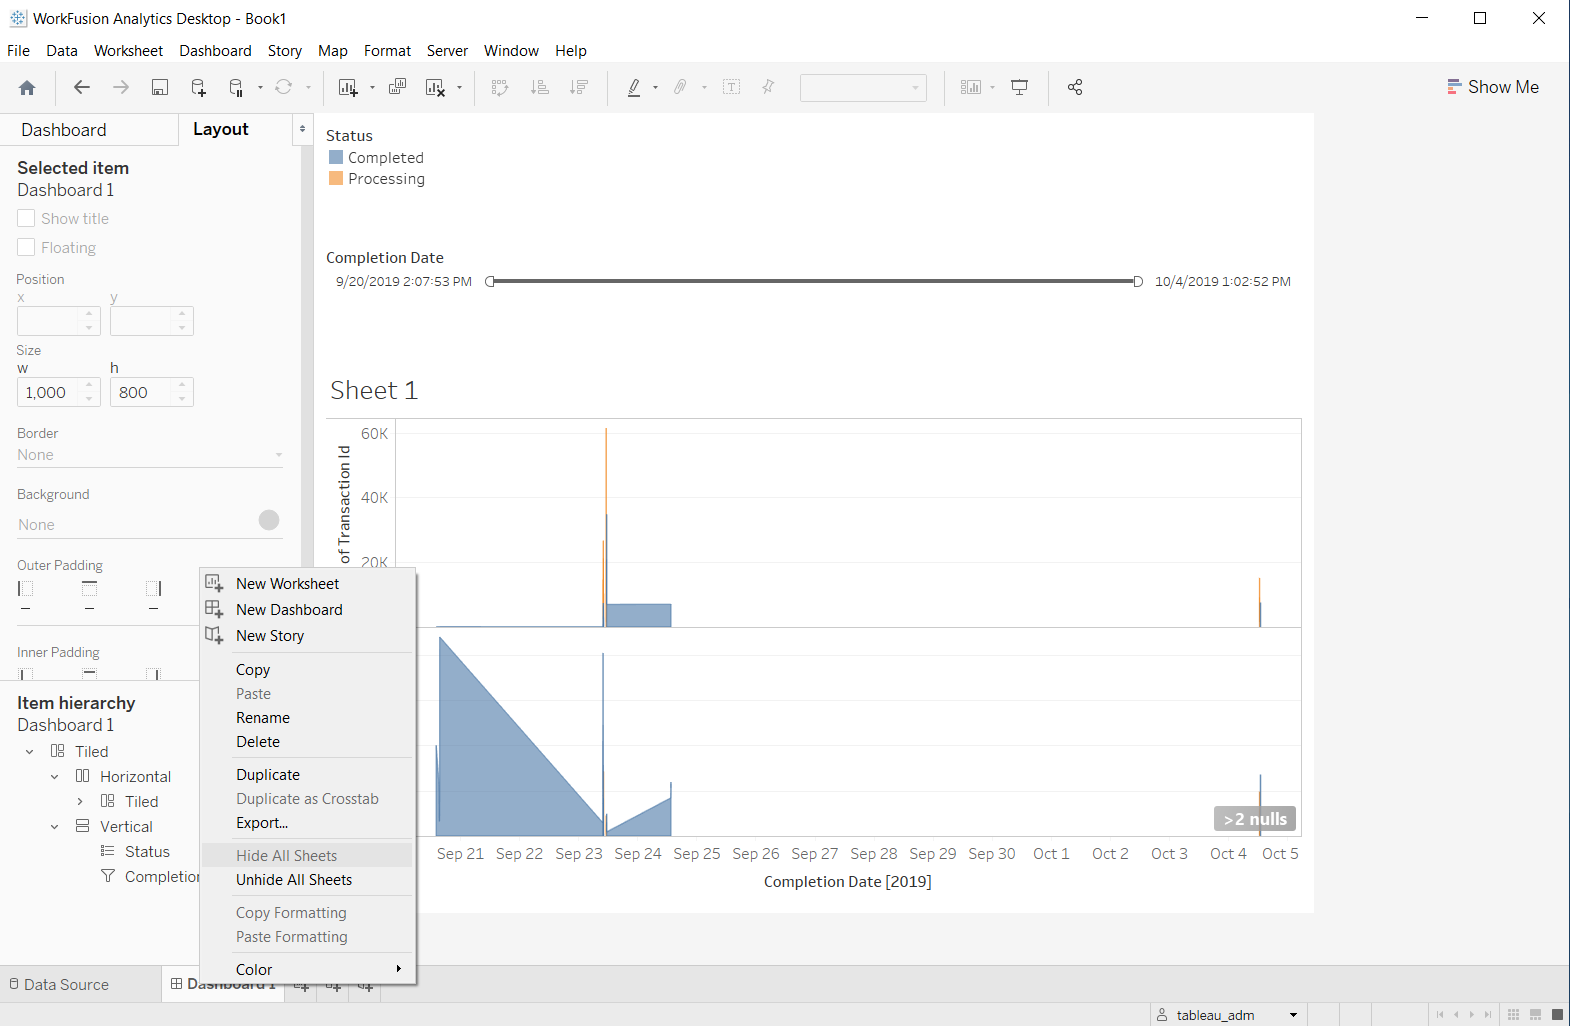1570x1026 pixels.
Task: Toggle left Outer Padding icon
Action: click(26, 588)
